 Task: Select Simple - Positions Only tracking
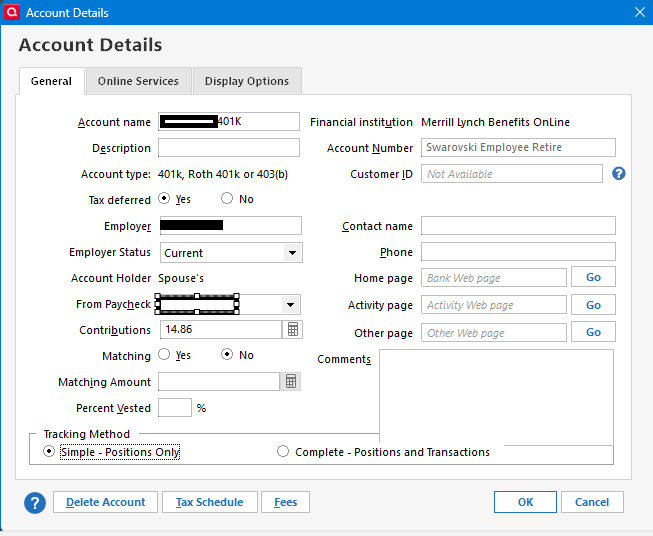[49, 451]
